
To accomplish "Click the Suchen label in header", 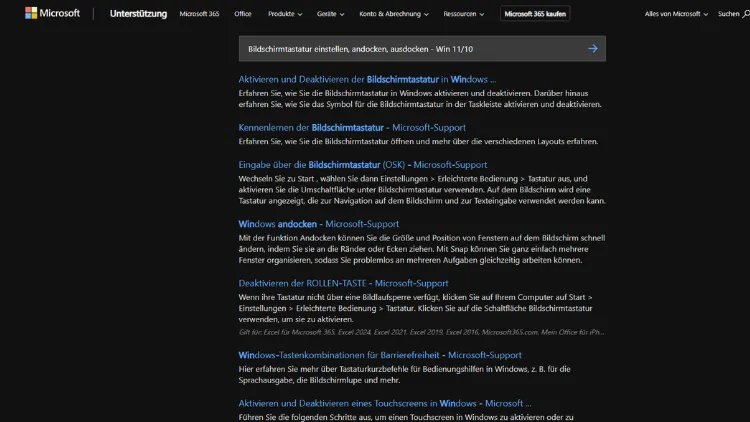I will [728, 14].
